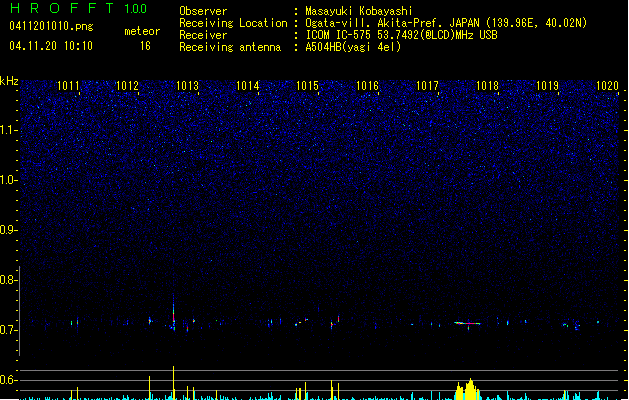The width and height of the screenshot is (629, 400).
Task: Click the 1.0 kHz frequency axis label
Action: 8,180
